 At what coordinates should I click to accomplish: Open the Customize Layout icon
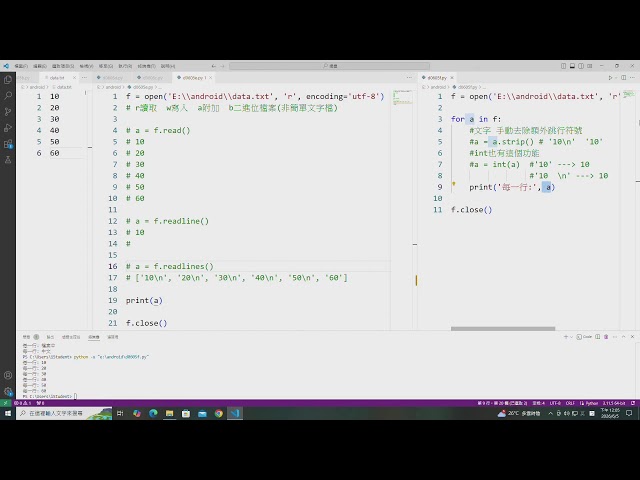coord(590,66)
